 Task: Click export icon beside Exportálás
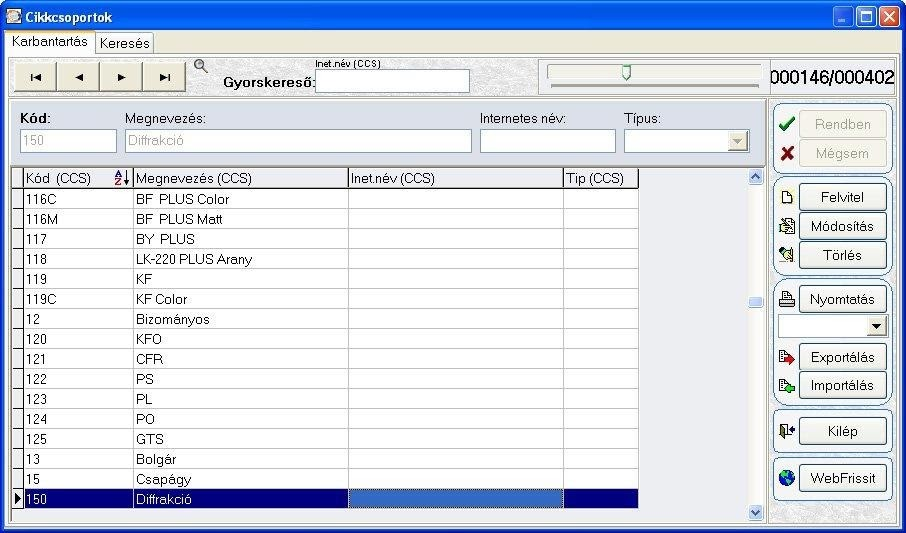click(786, 357)
